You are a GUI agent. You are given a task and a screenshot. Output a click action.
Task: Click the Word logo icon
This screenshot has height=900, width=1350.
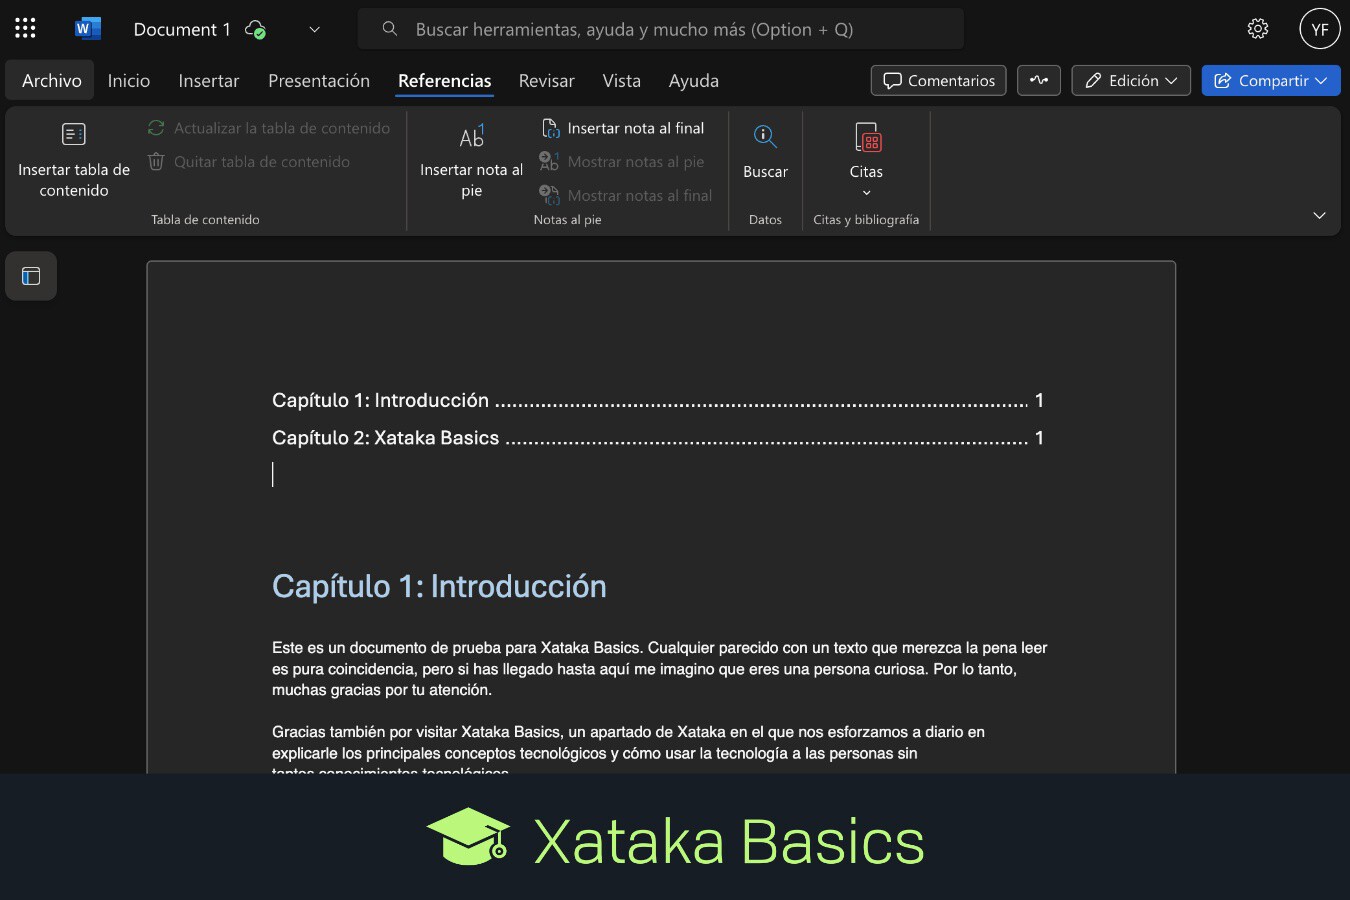pos(87,29)
